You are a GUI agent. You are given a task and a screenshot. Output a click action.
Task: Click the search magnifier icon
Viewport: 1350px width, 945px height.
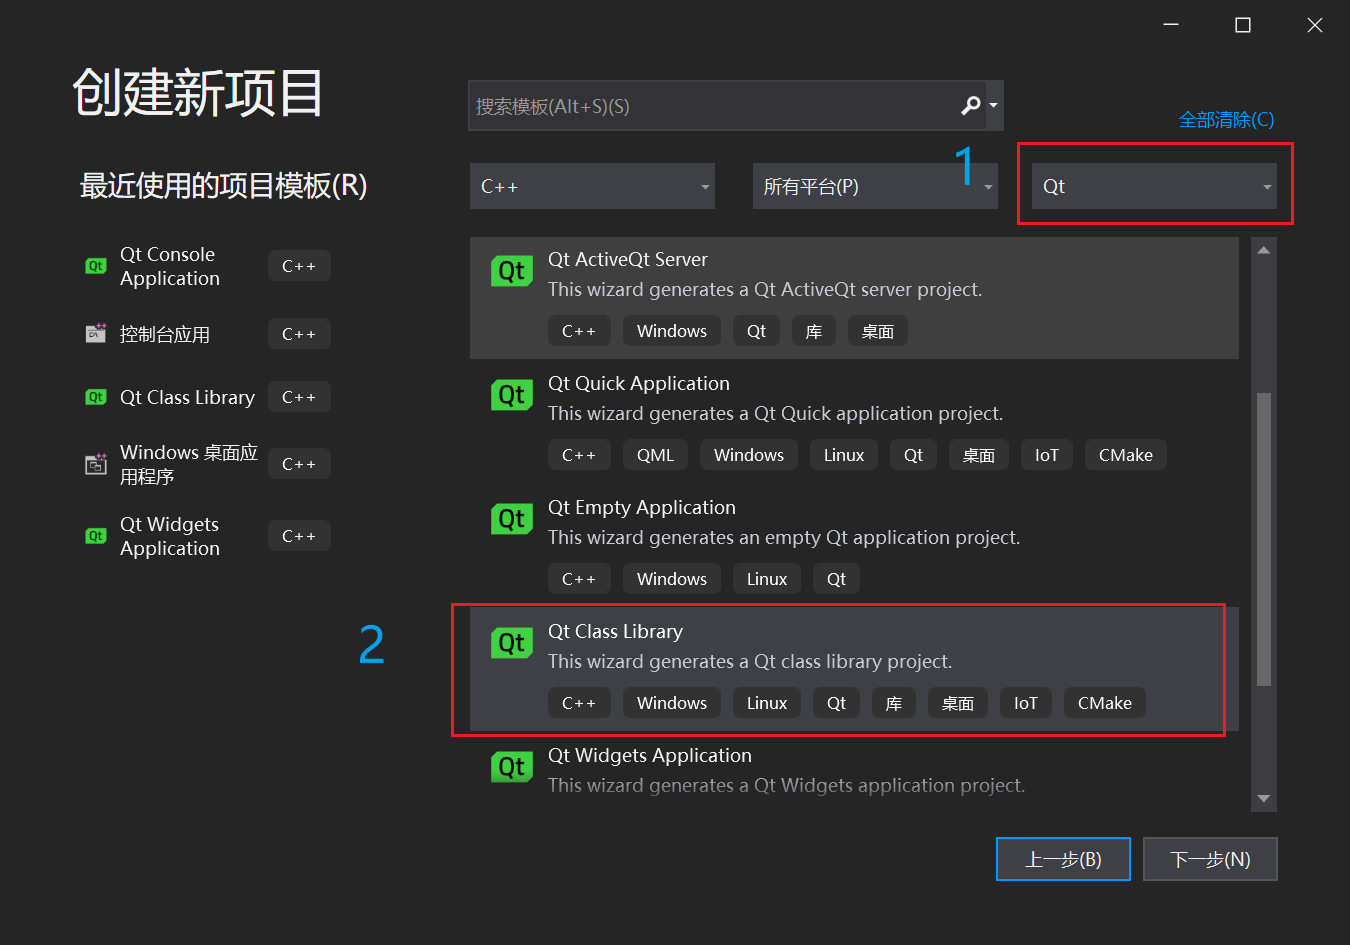pyautogui.click(x=969, y=105)
